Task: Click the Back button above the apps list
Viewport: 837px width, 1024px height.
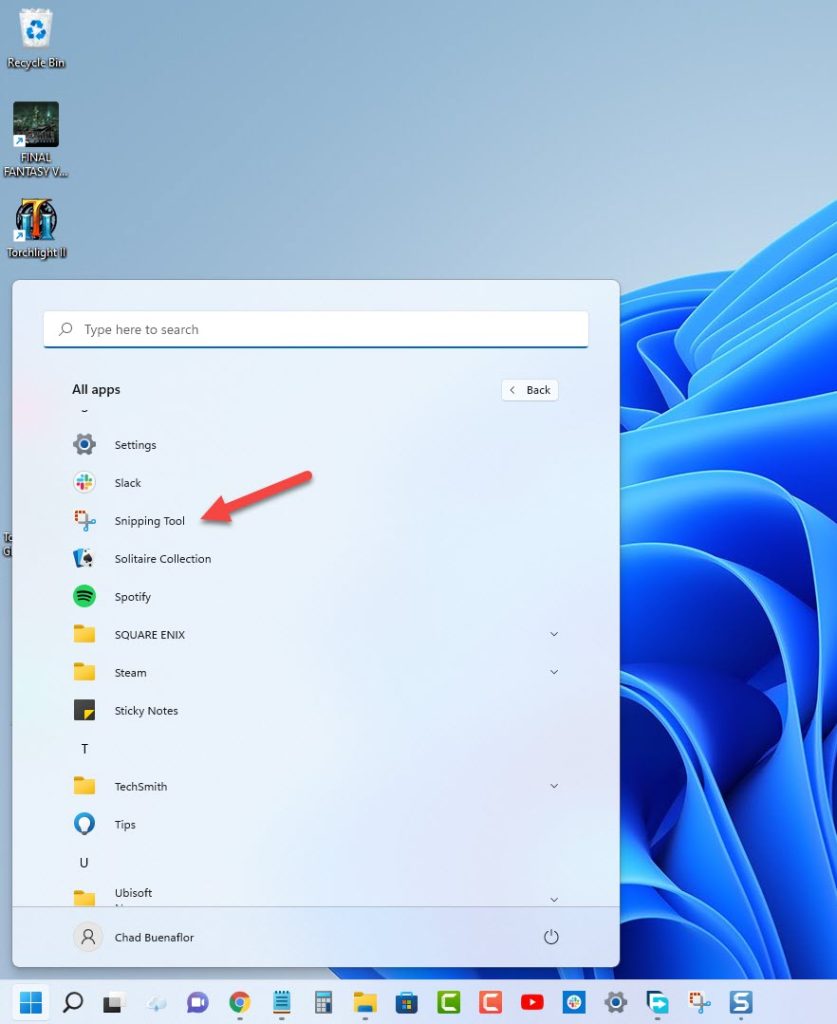Action: tap(529, 390)
